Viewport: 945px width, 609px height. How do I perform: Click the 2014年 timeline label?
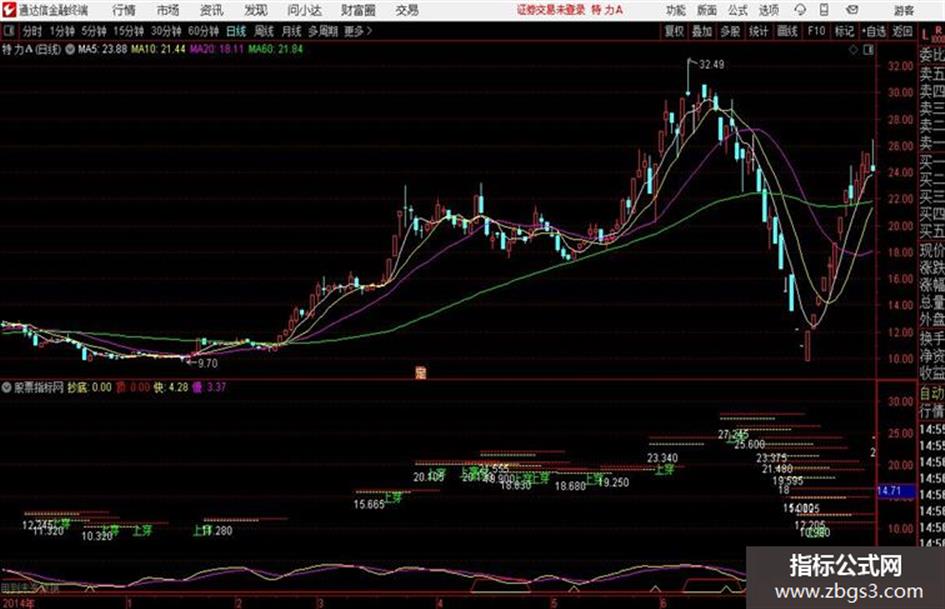click(x=19, y=602)
